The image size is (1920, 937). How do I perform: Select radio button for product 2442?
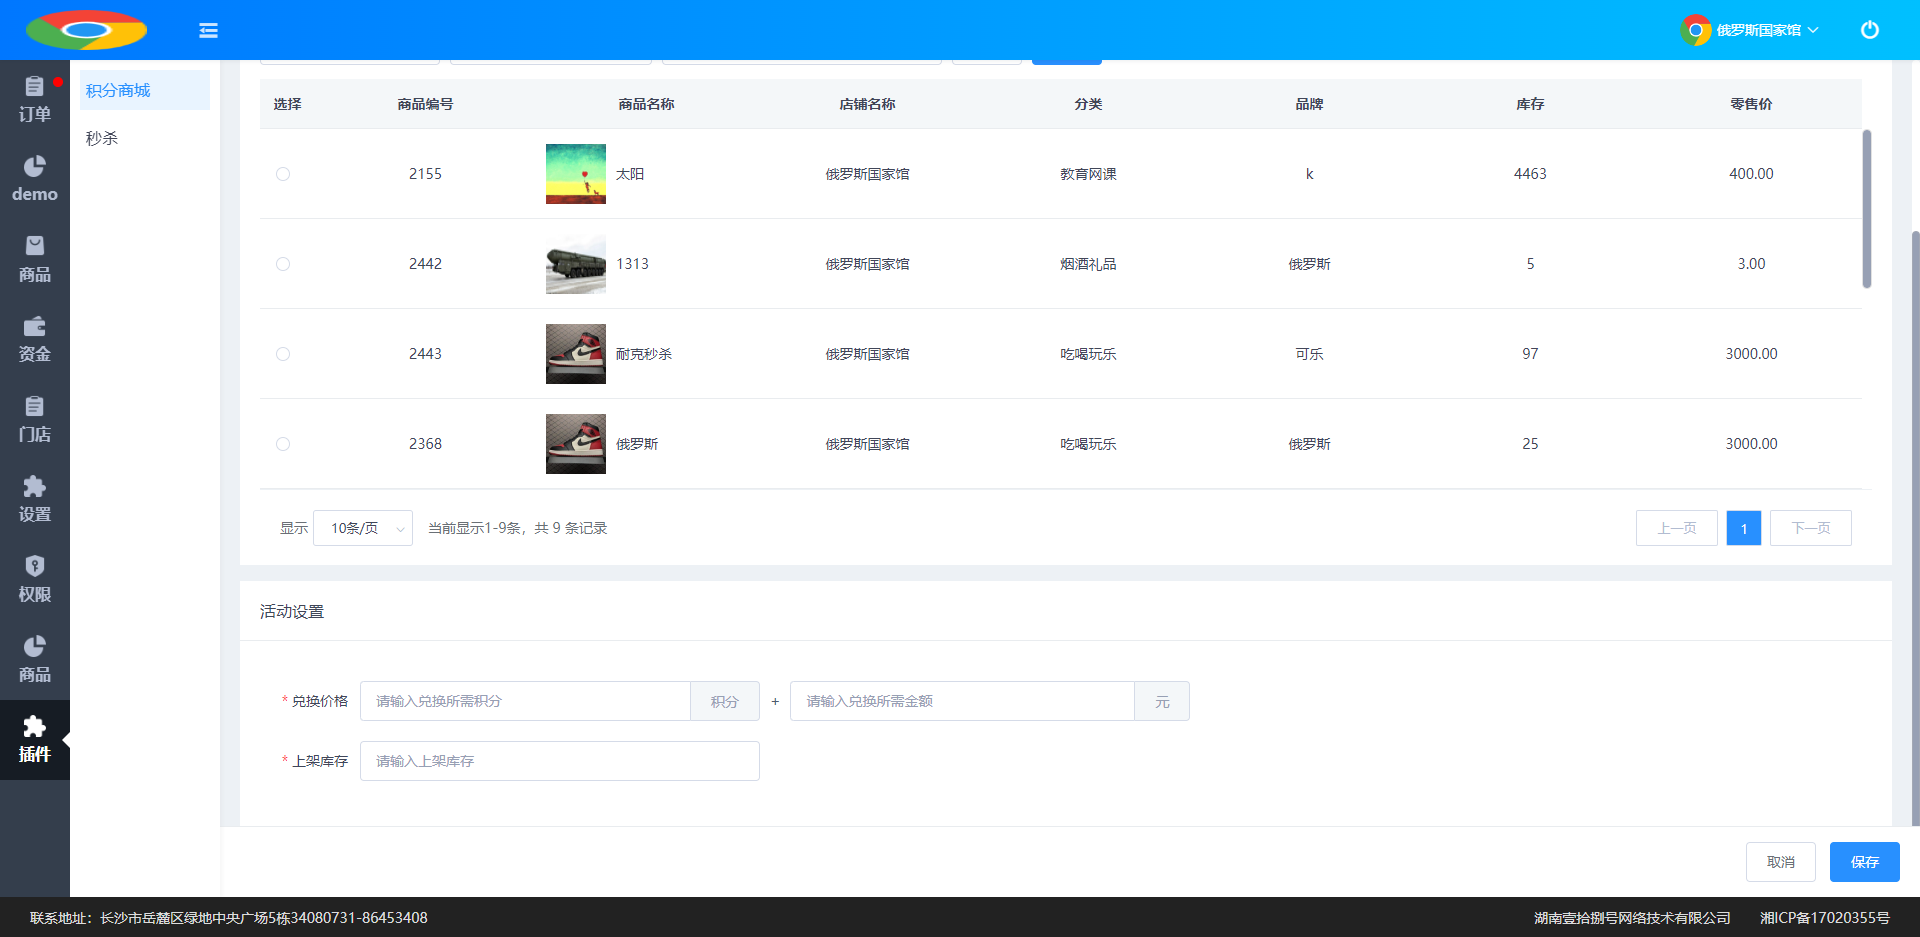click(x=283, y=264)
